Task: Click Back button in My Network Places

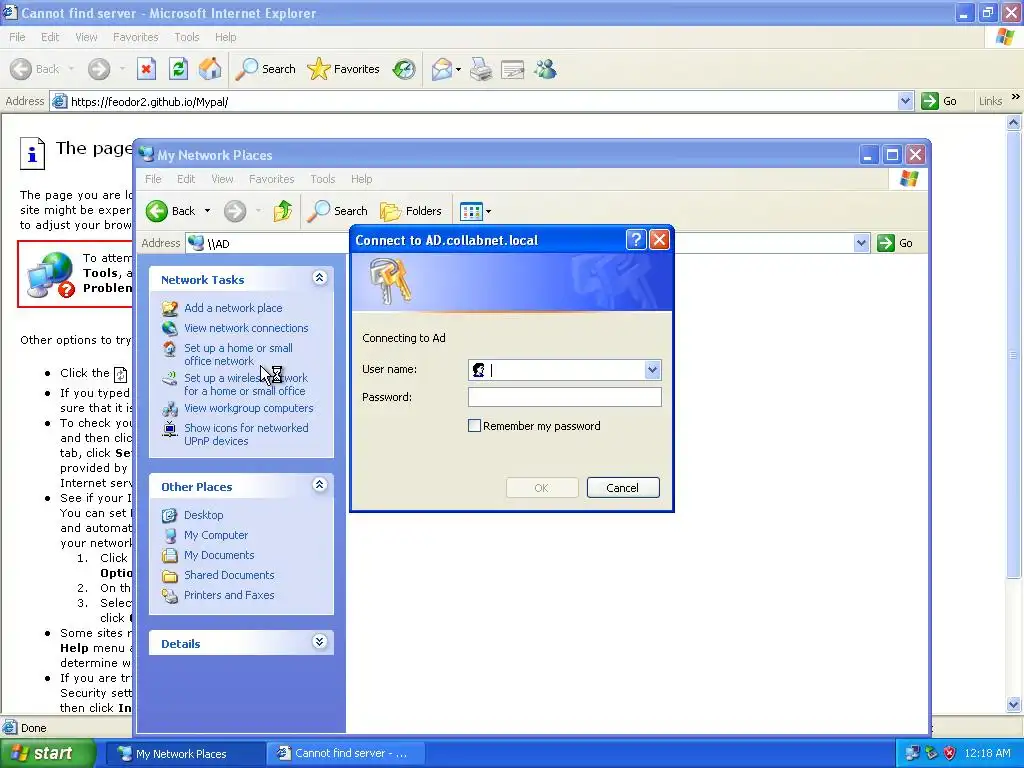Action: (x=170, y=211)
